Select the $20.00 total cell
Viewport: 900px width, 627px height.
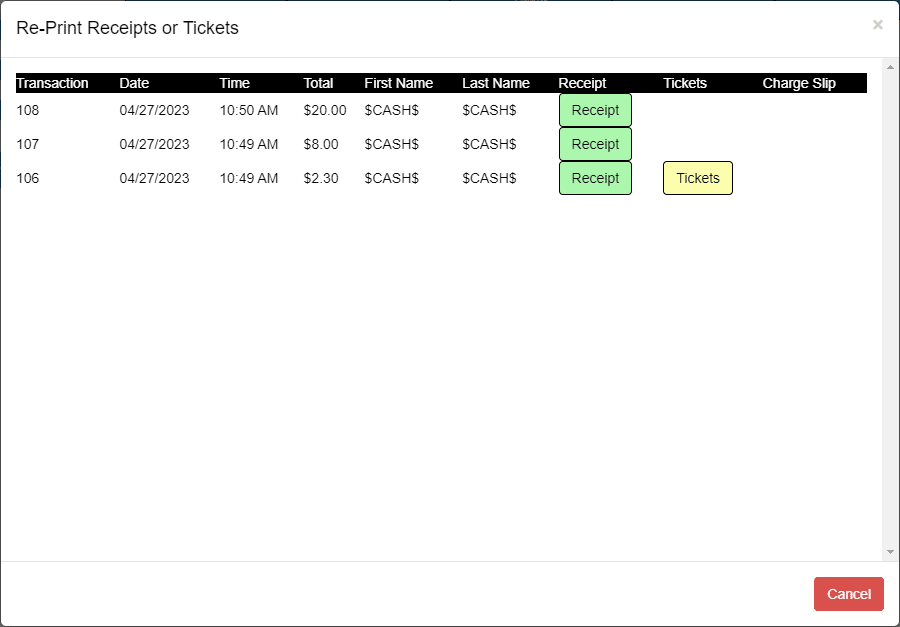click(325, 110)
